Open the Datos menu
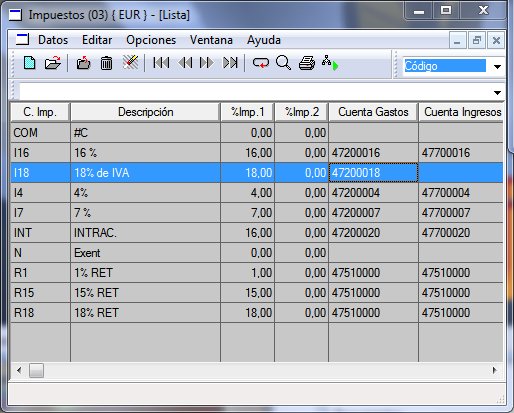This screenshot has width=514, height=413. tap(53, 40)
